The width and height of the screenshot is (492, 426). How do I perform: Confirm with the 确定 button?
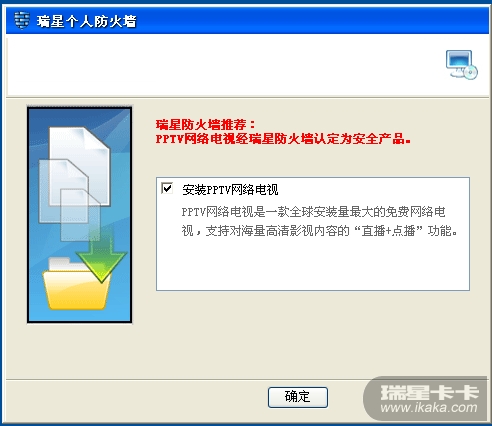298,397
